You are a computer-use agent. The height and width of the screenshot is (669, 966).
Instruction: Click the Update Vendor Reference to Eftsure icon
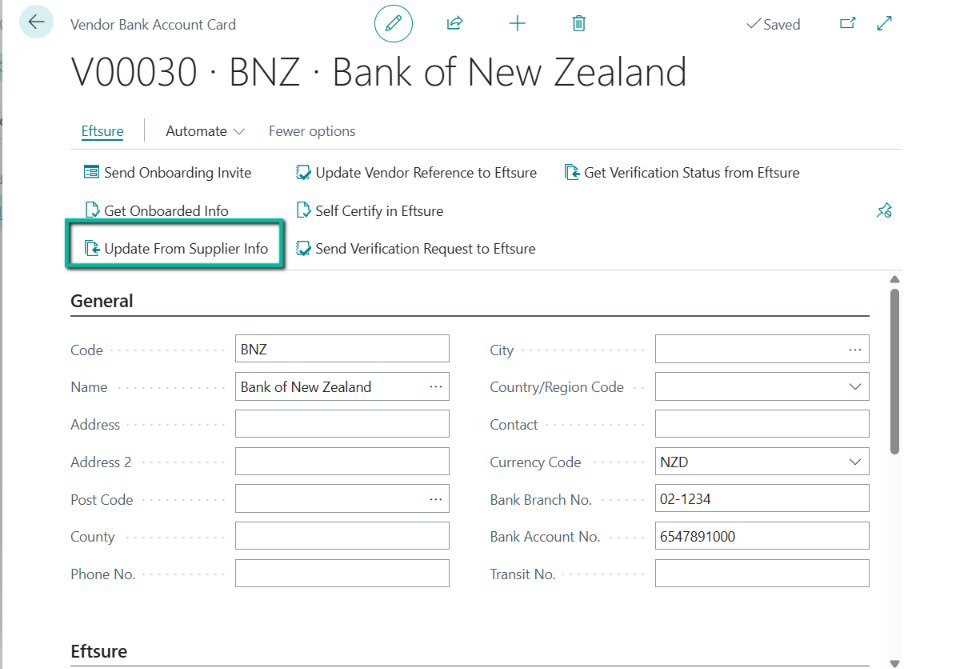[x=302, y=172]
